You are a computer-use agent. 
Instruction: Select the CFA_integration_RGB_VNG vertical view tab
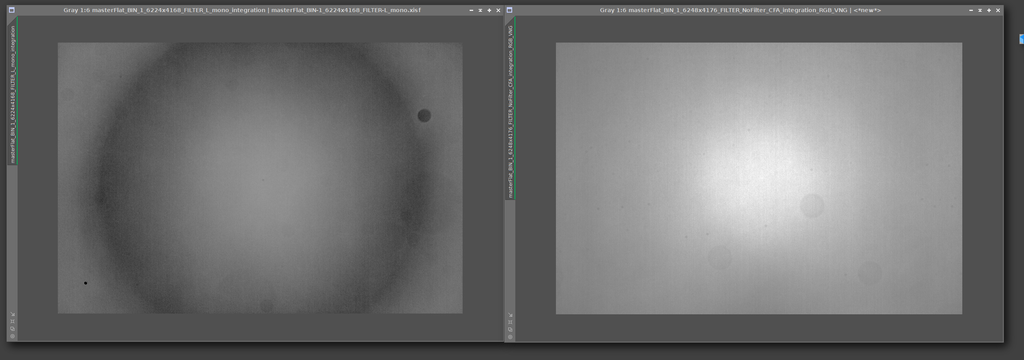tap(510, 110)
